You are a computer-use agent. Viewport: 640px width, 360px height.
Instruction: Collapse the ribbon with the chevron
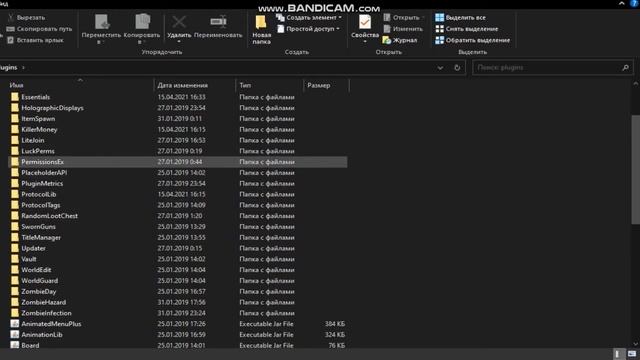click(x=621, y=3)
